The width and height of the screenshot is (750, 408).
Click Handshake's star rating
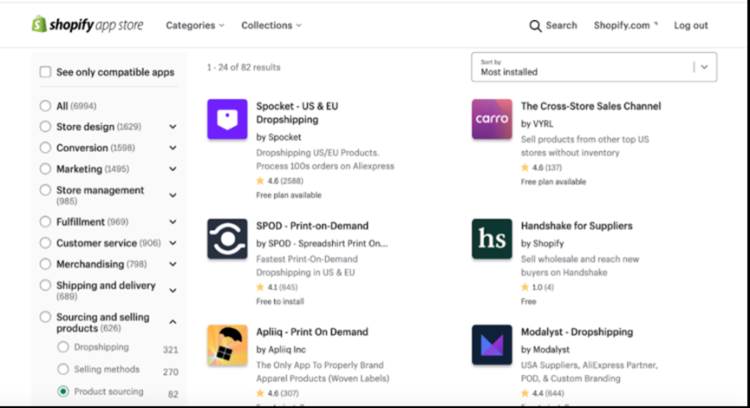pyautogui.click(x=538, y=287)
